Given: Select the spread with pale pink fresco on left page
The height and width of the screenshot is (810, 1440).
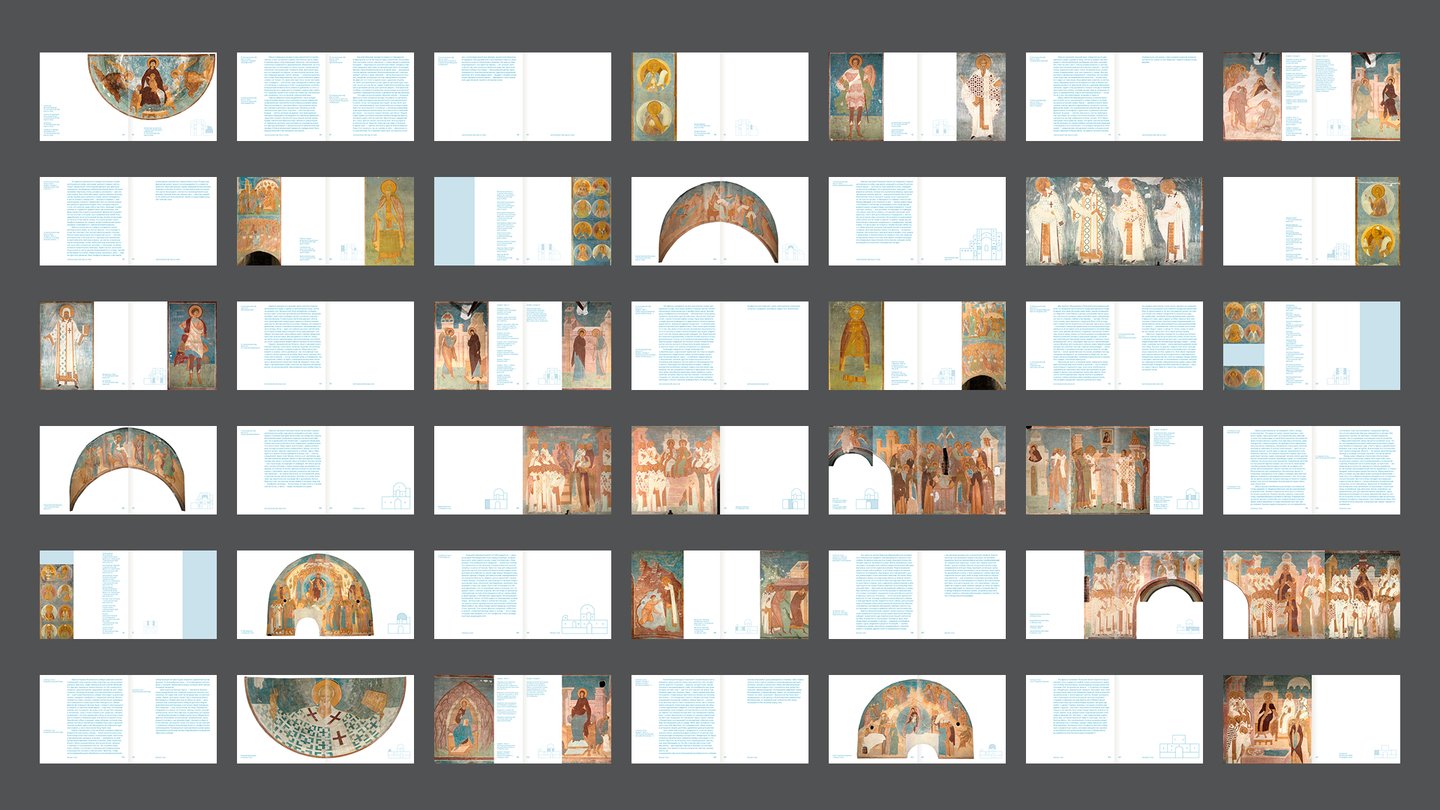Looking at the screenshot, I should point(1312,96).
